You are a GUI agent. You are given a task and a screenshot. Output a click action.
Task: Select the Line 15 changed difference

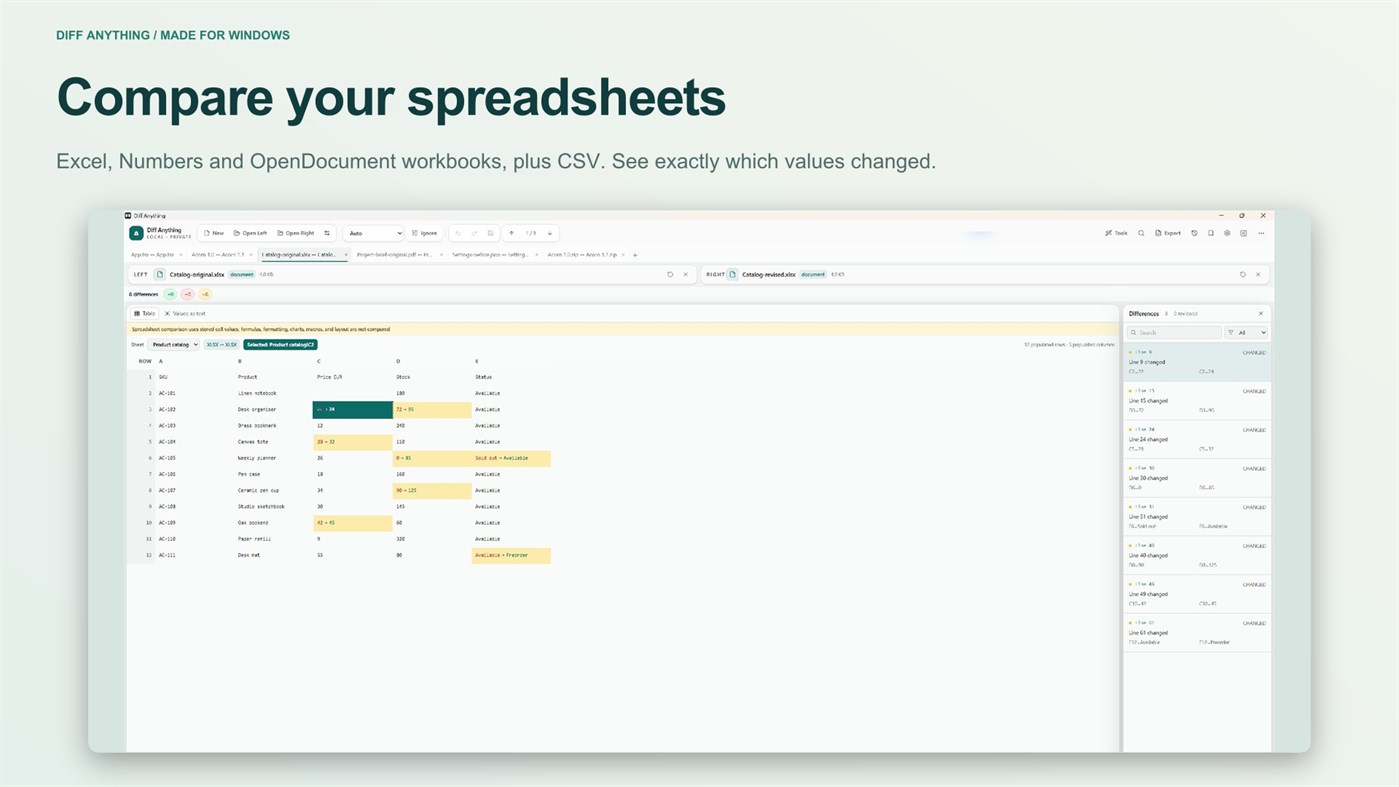(x=1197, y=400)
